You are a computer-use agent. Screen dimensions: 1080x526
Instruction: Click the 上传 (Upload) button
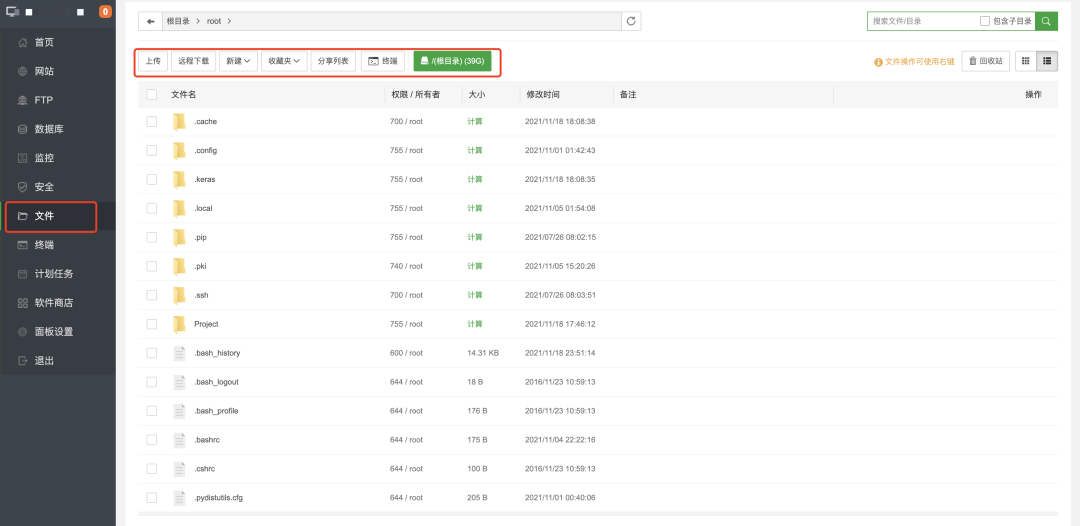(x=153, y=61)
